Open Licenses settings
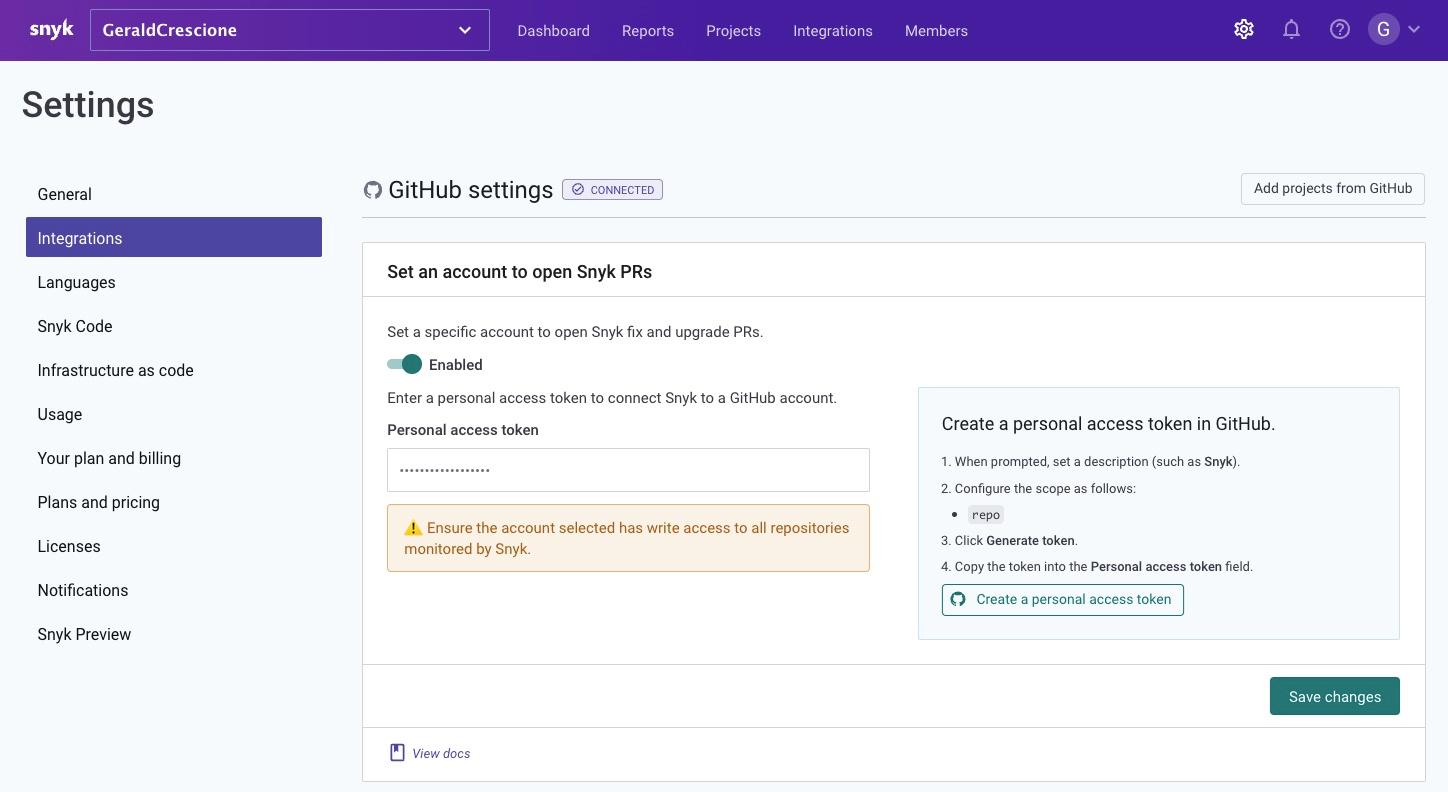1448x792 pixels. click(x=174, y=546)
